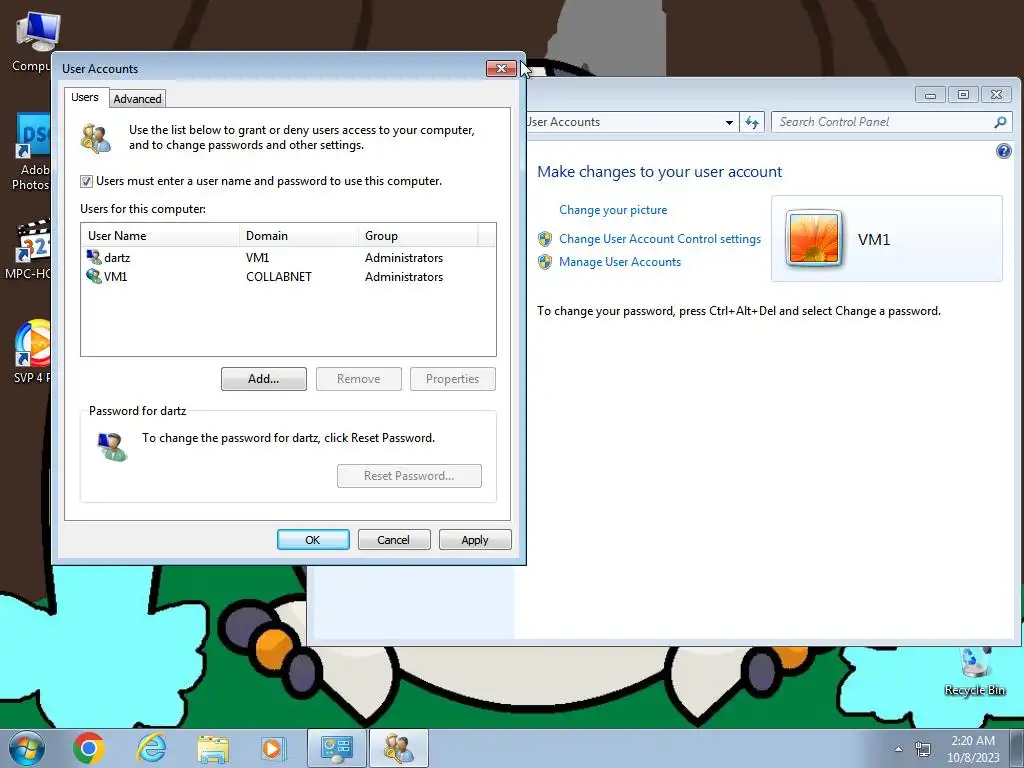Open Windows Explorer from taskbar

click(213, 749)
